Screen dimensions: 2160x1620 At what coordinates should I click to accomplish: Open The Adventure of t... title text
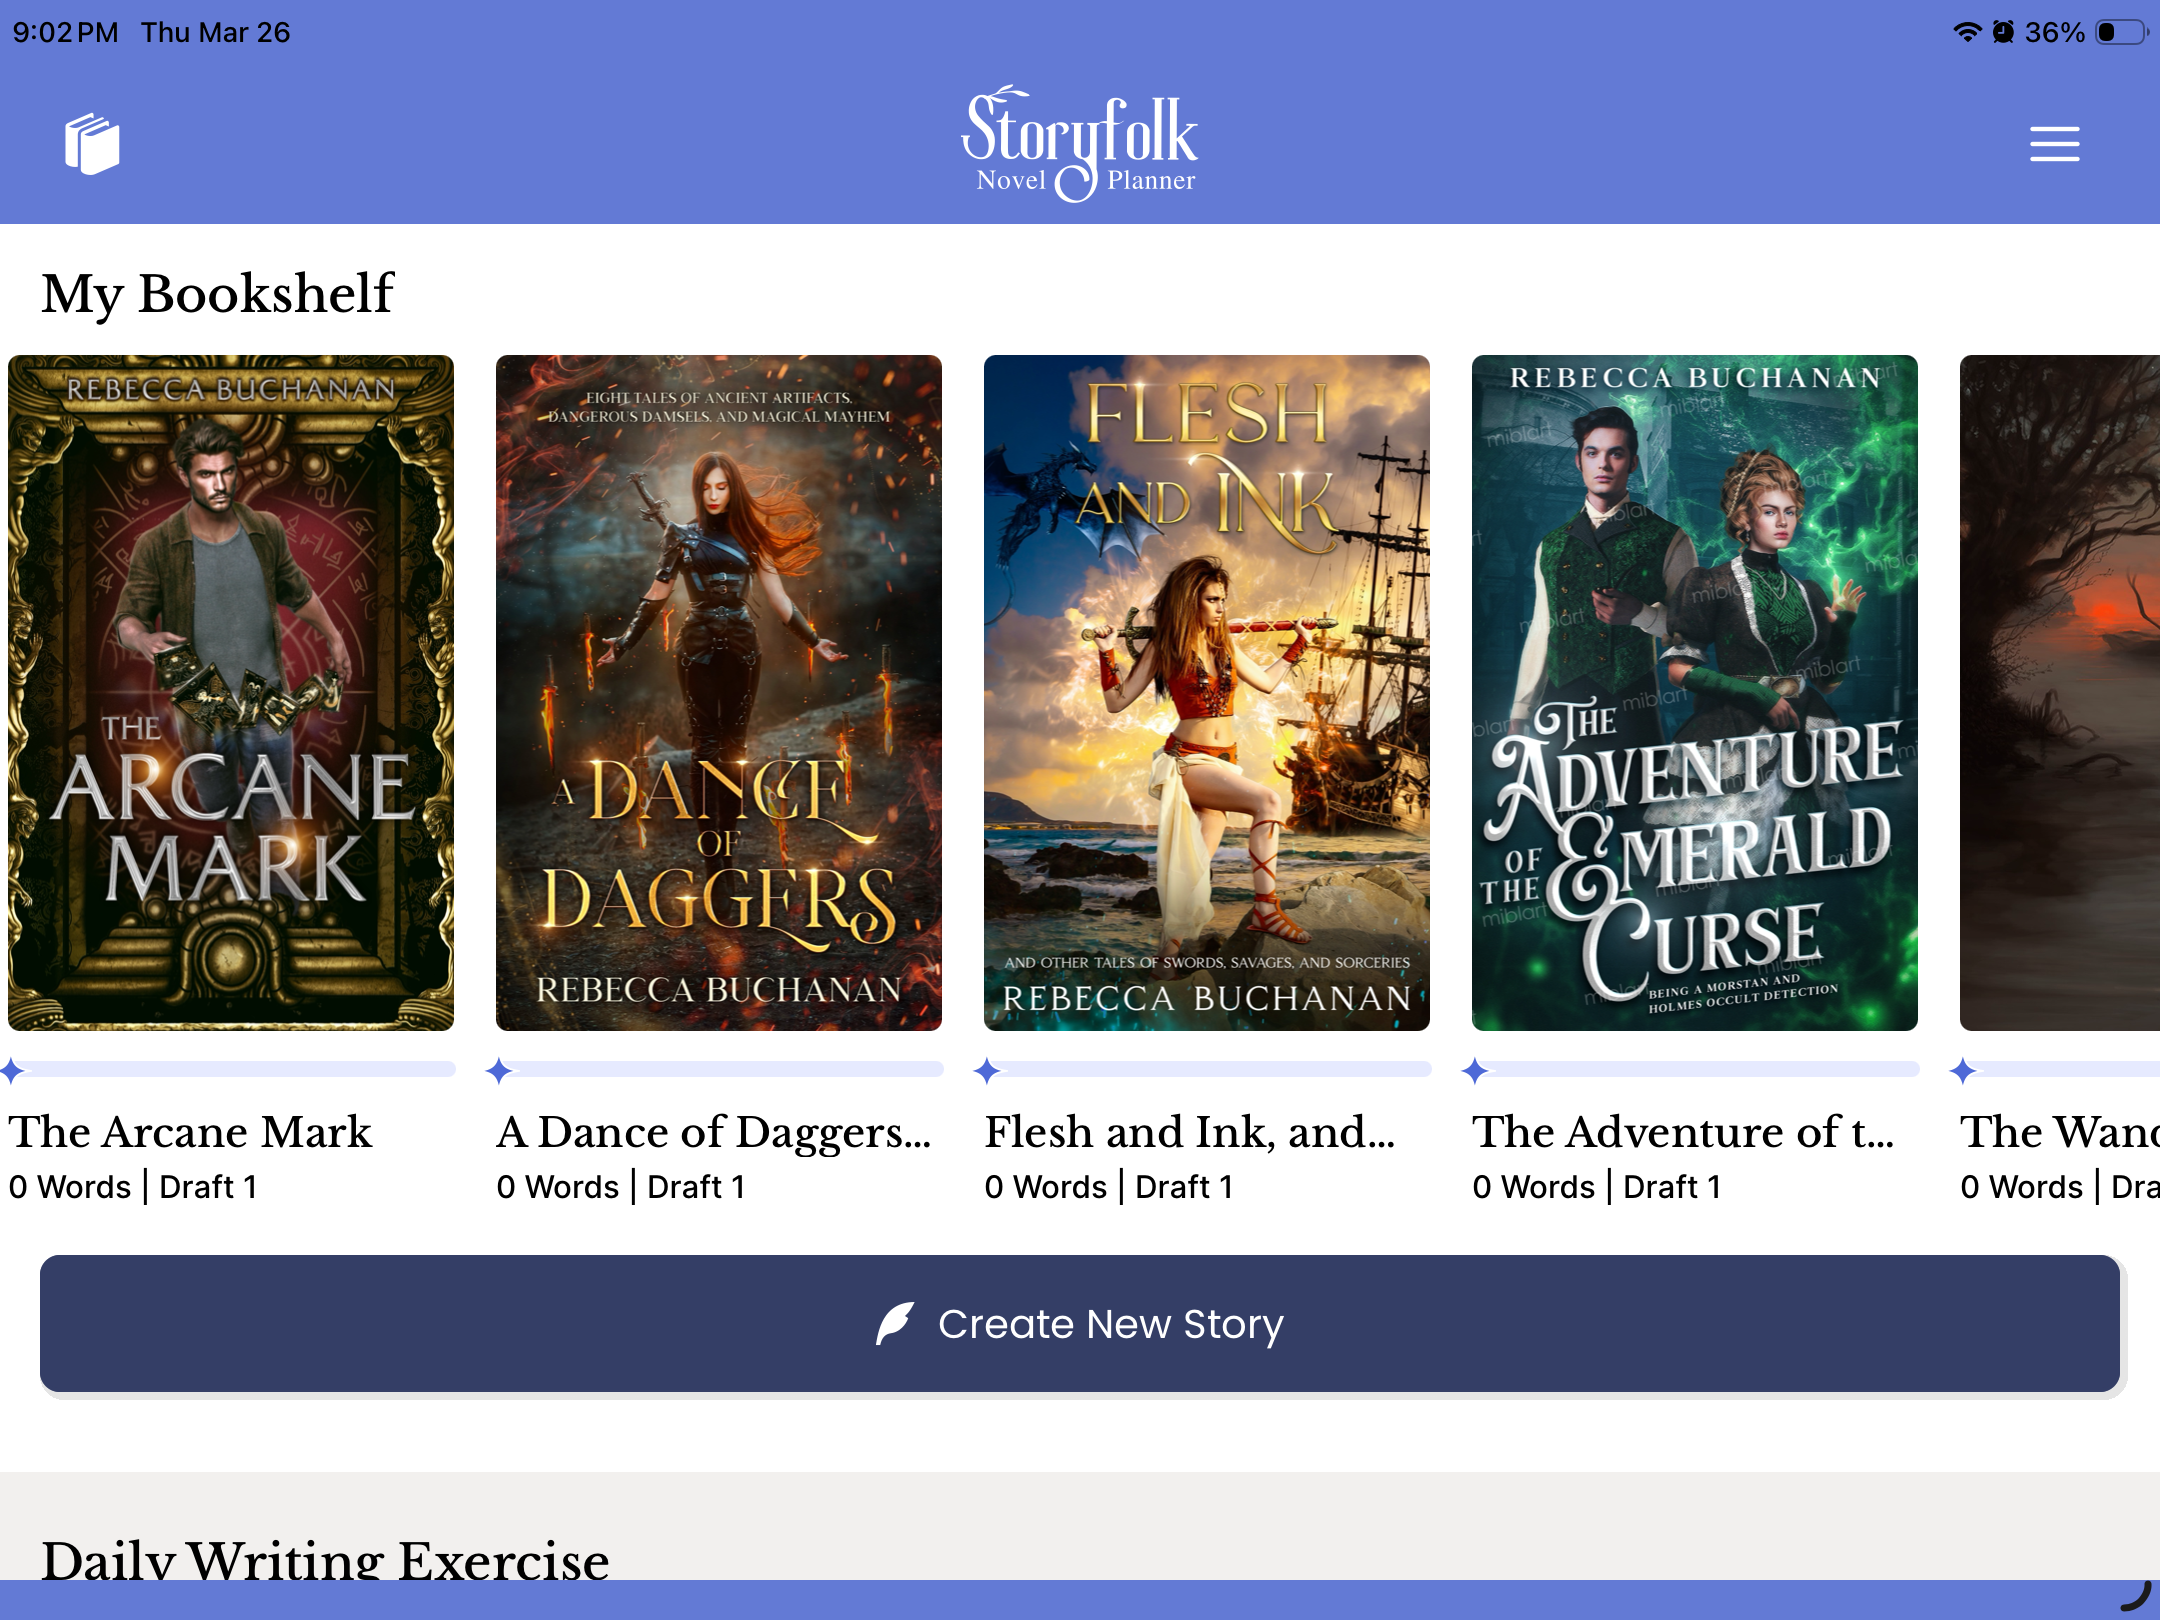tap(1683, 1132)
